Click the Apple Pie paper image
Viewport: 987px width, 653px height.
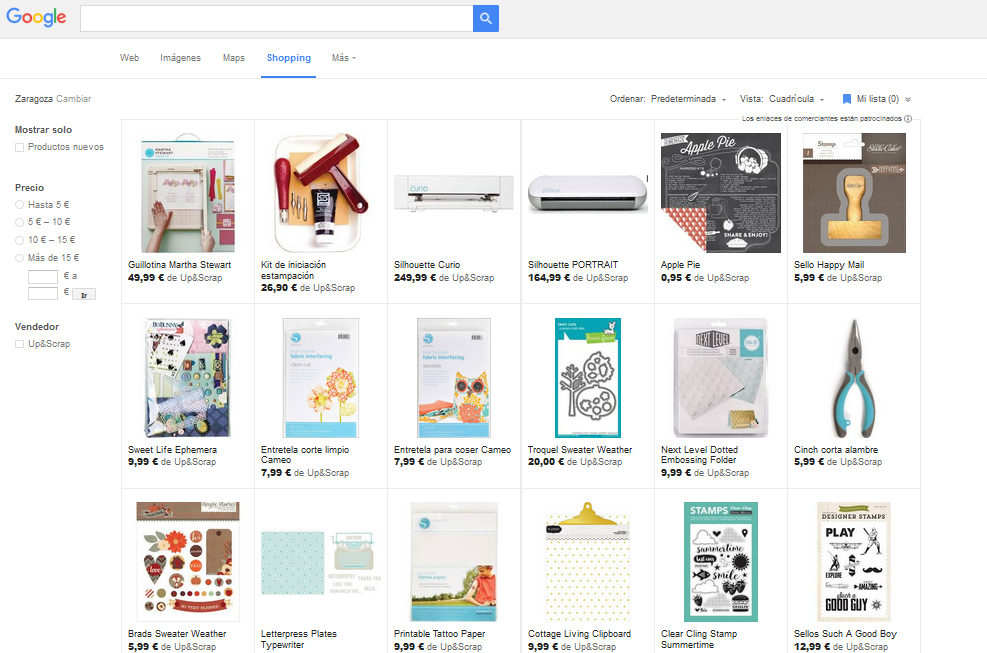[x=721, y=193]
